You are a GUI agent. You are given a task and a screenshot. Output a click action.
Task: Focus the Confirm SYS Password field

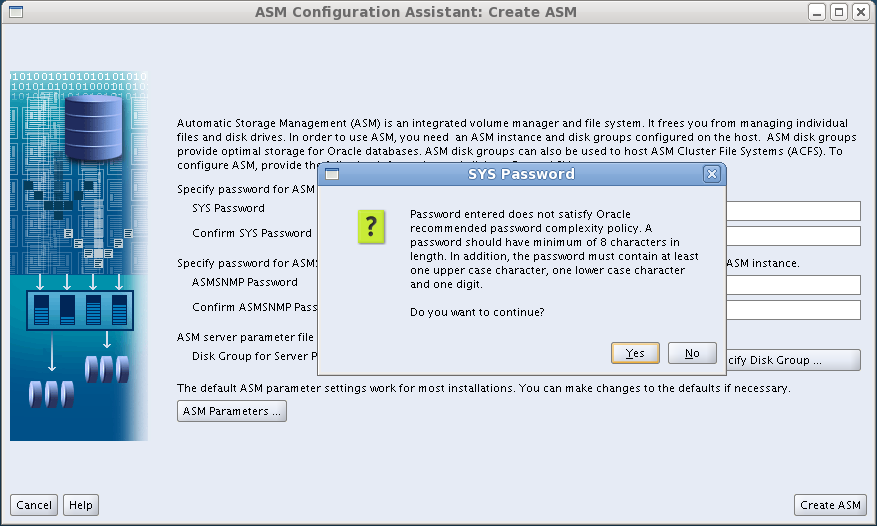(x=793, y=236)
